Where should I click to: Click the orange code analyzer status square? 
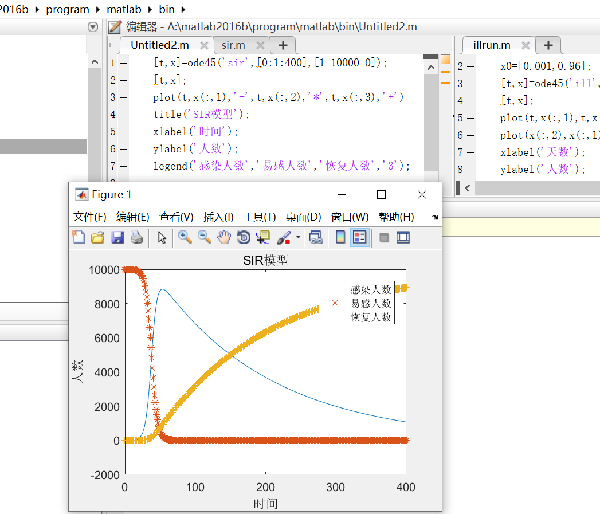(445, 59)
